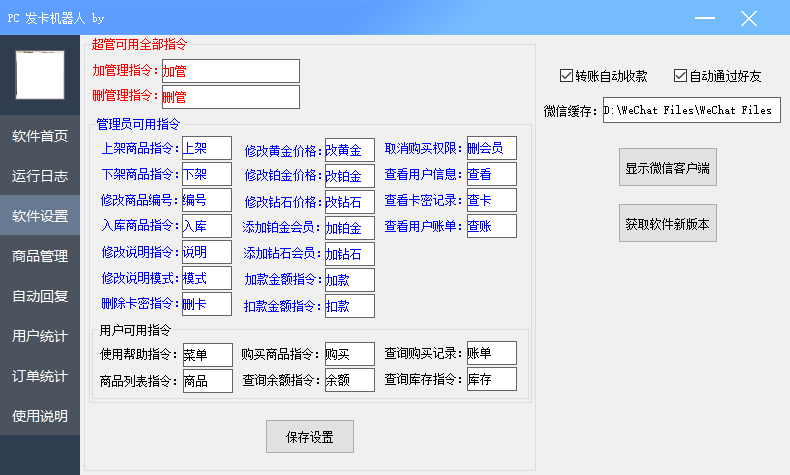Click the 查看卡密记录 input field

[x=492, y=200]
